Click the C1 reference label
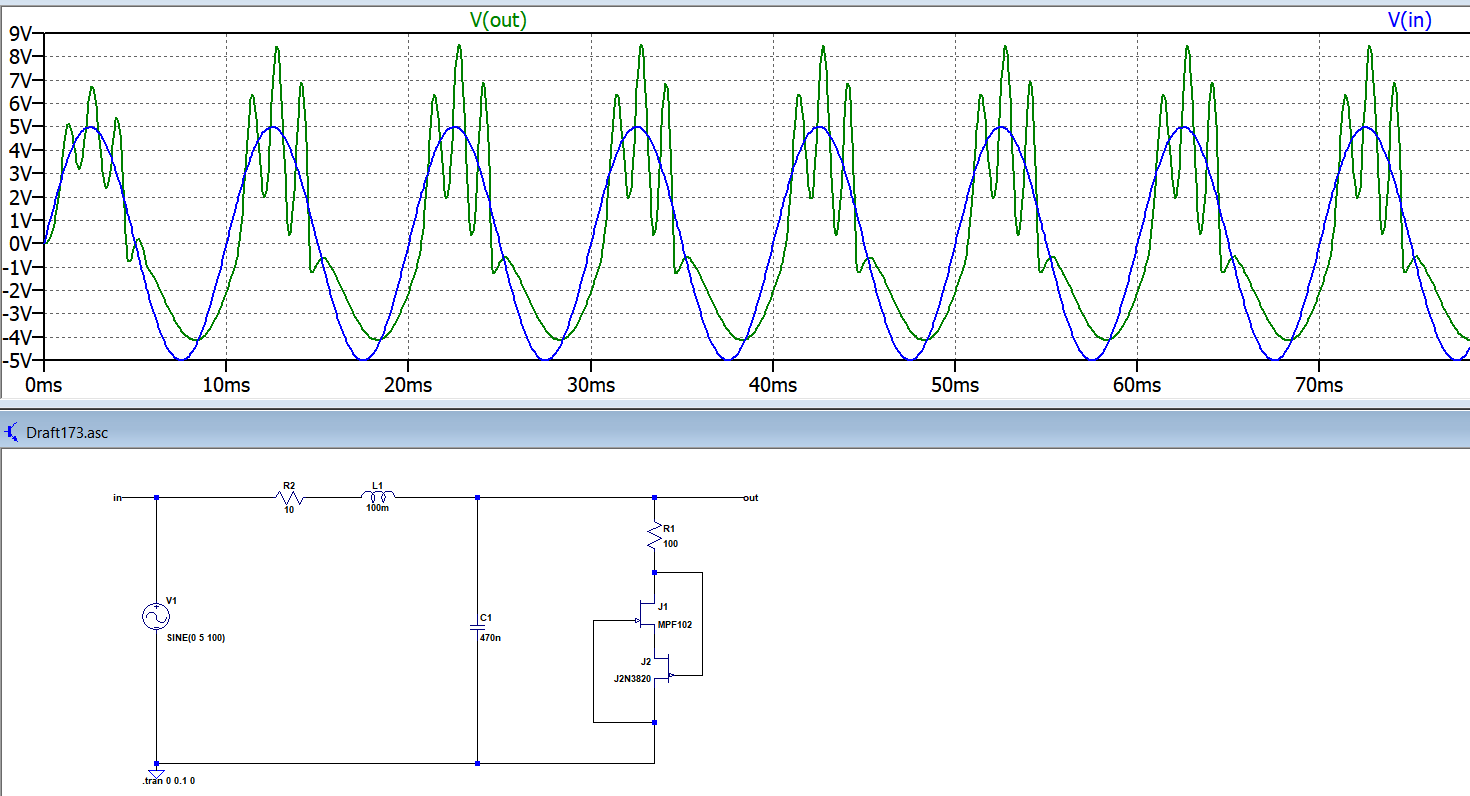 485,617
